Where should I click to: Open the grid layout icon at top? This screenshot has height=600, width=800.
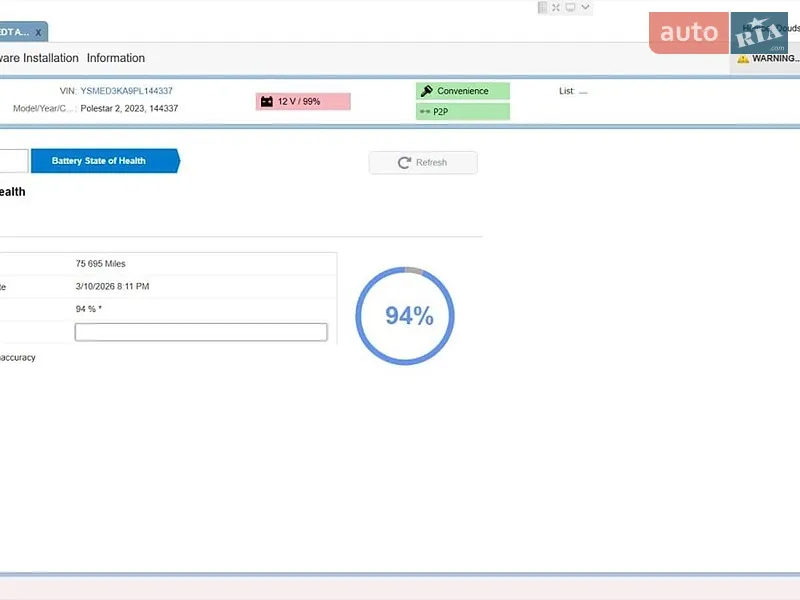point(542,7)
